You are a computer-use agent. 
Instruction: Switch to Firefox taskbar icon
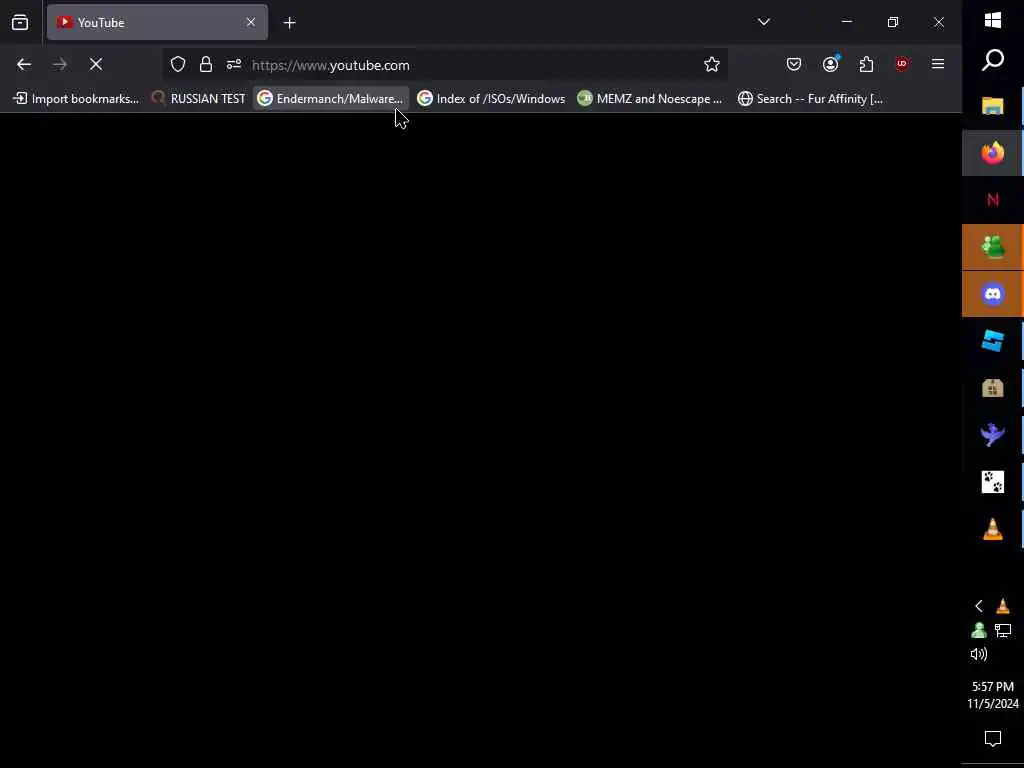pos(993,153)
